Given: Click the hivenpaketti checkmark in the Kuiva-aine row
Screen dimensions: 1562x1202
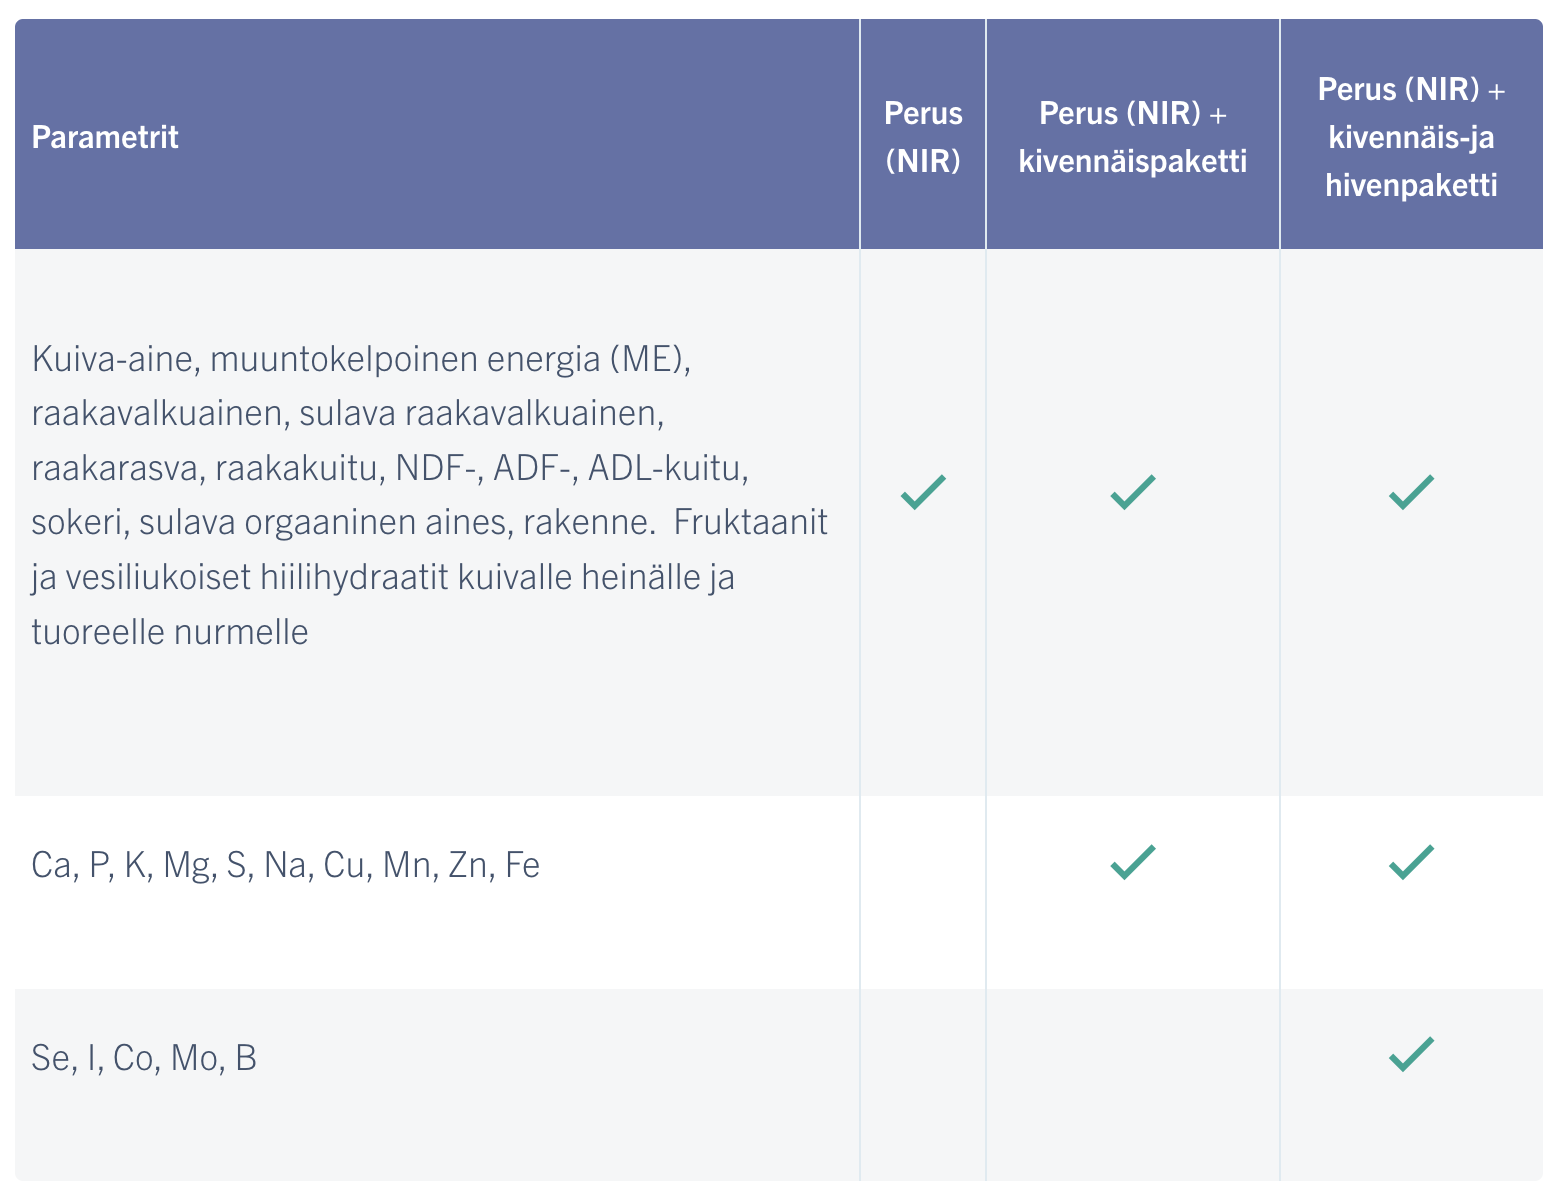Looking at the screenshot, I should [1411, 492].
